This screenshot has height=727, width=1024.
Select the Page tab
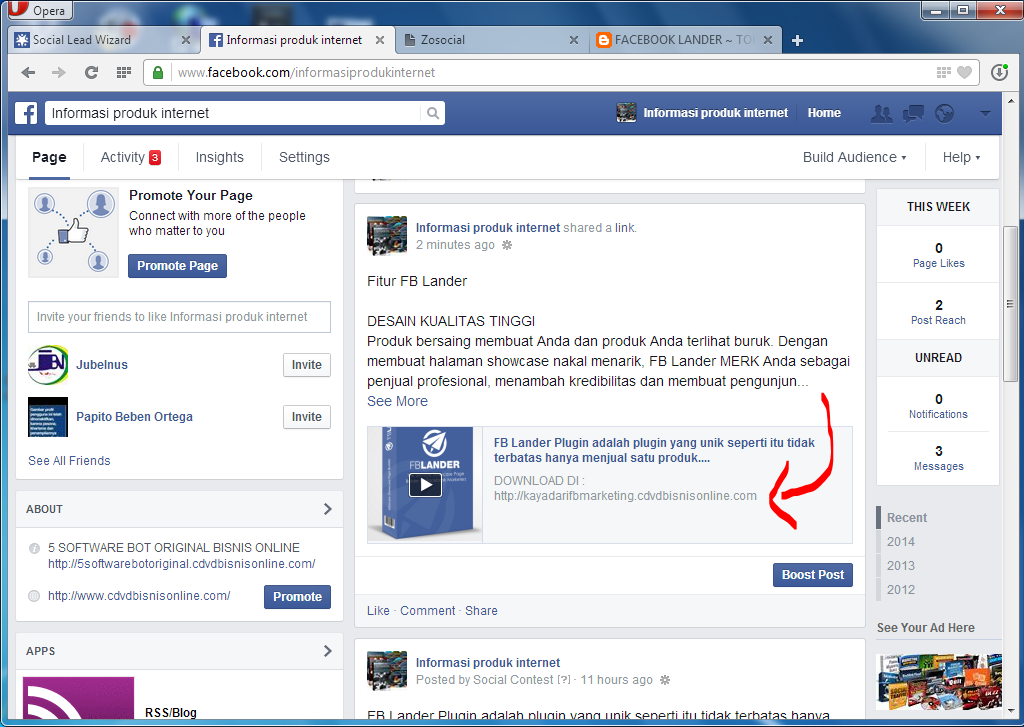49,157
